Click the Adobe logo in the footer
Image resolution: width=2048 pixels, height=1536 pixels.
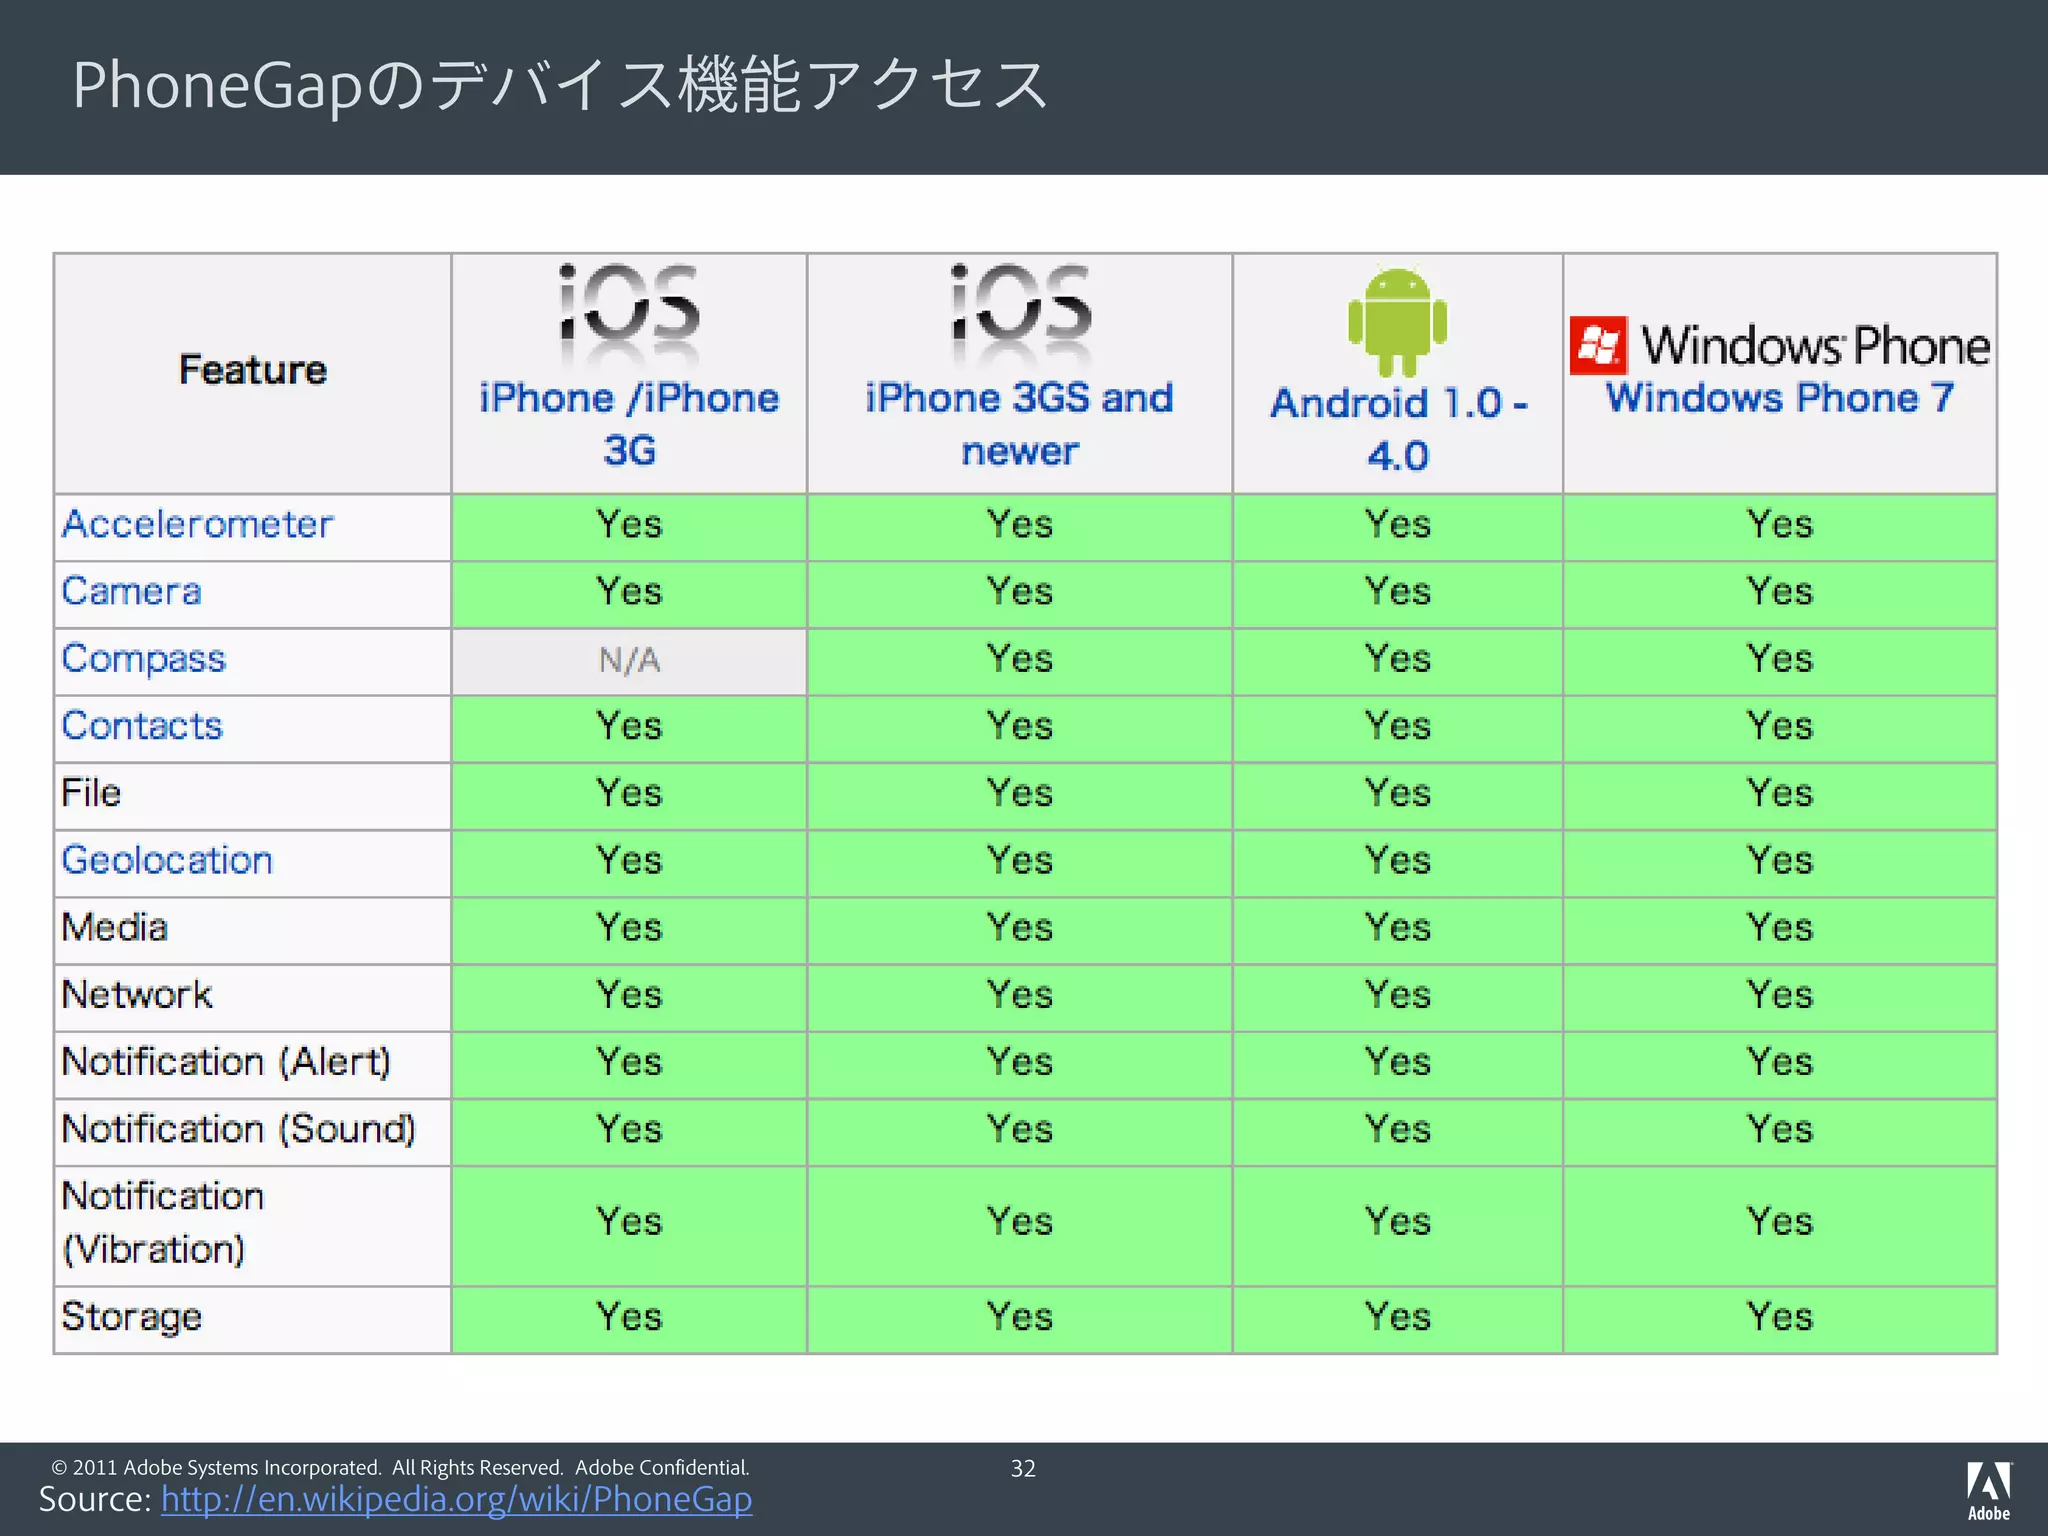point(1989,1491)
